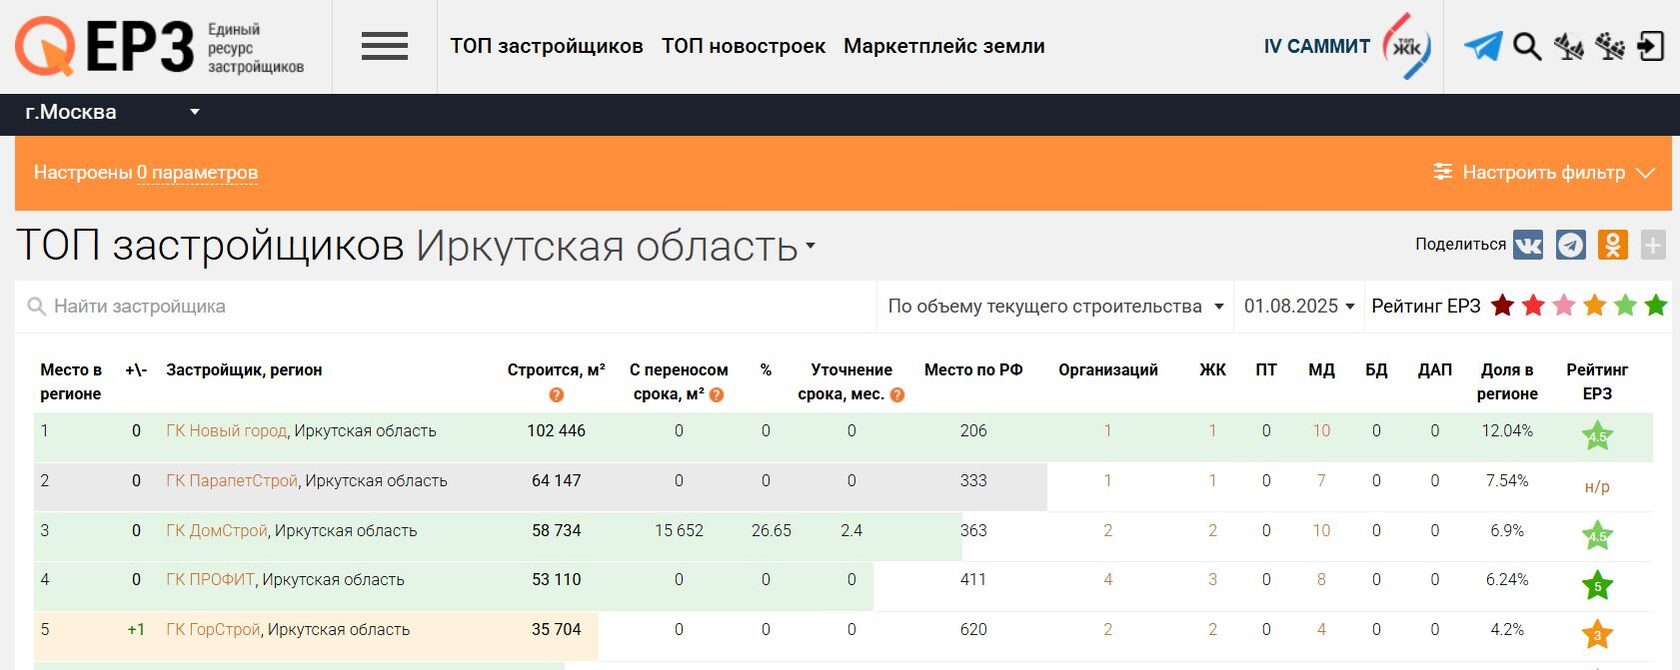Click the magnifier search icon in header

(x=1527, y=46)
